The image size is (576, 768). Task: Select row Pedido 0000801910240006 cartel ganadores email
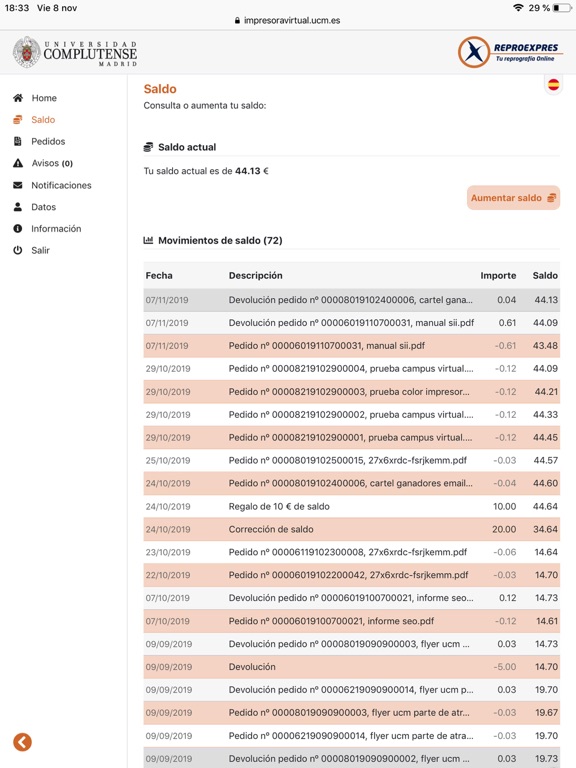352,483
